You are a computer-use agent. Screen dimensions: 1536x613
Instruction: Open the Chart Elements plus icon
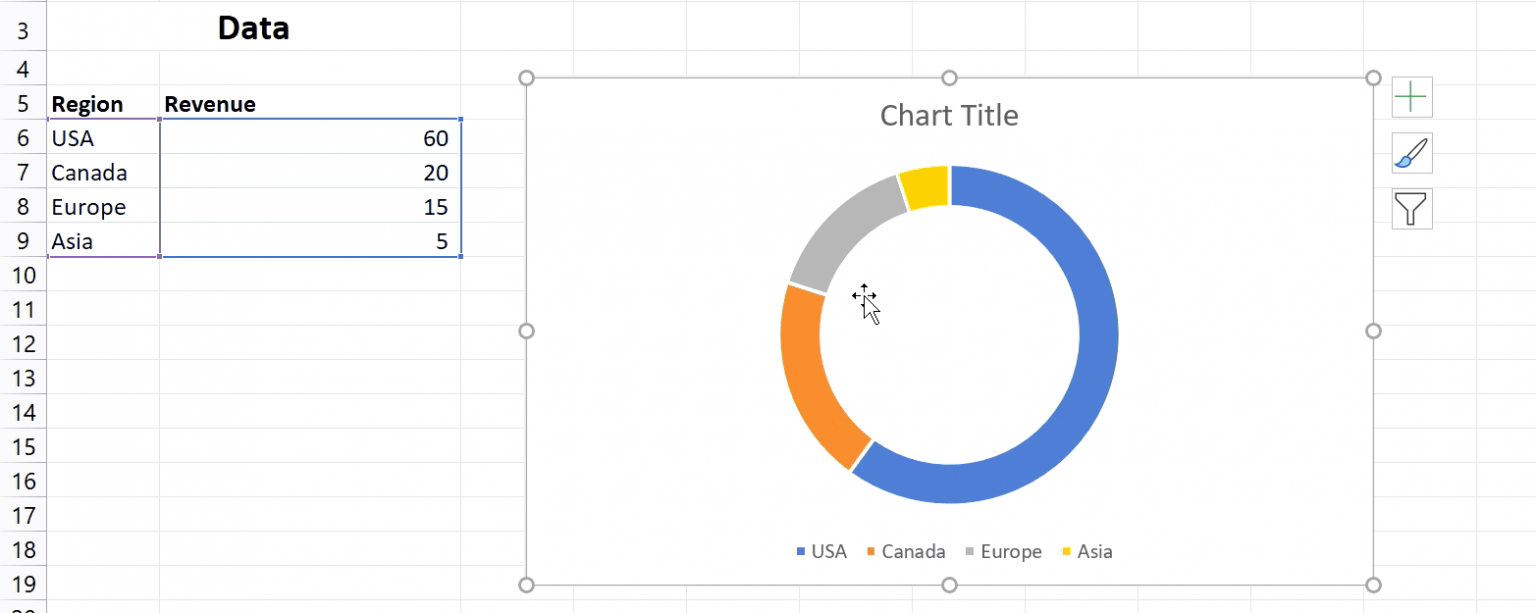(1411, 96)
